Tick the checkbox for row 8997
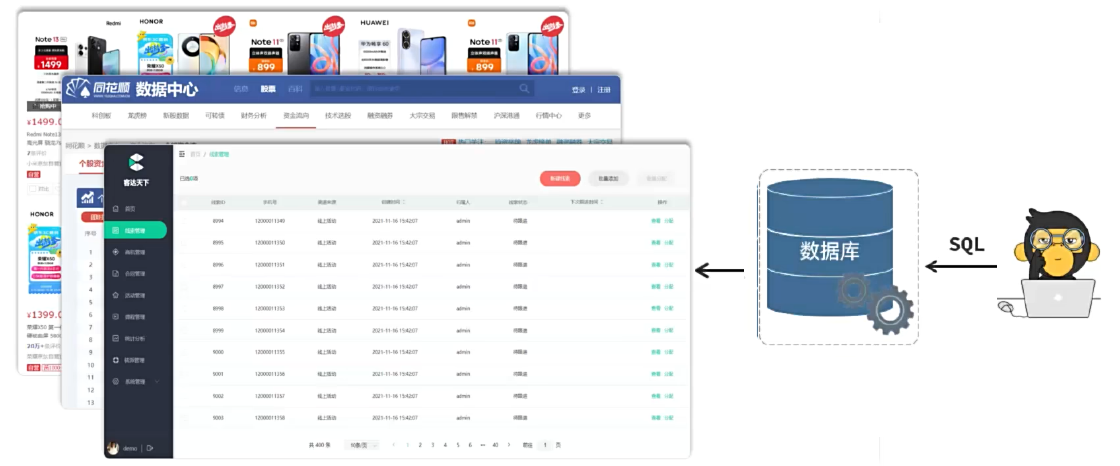Image resolution: width=1120 pixels, height=466 pixels. [x=183, y=286]
